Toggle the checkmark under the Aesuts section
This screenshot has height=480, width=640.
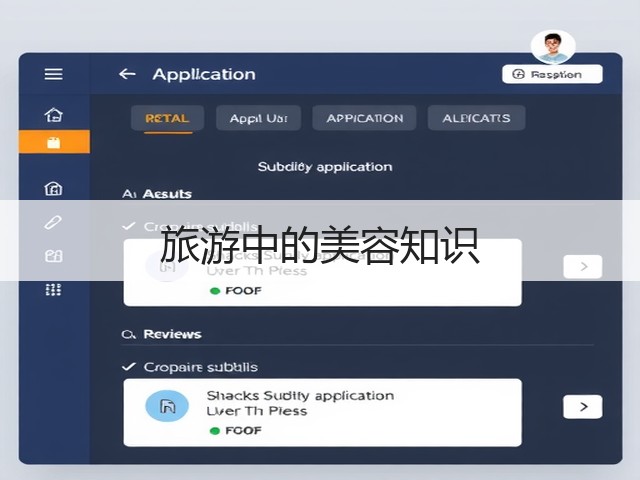coord(129,226)
